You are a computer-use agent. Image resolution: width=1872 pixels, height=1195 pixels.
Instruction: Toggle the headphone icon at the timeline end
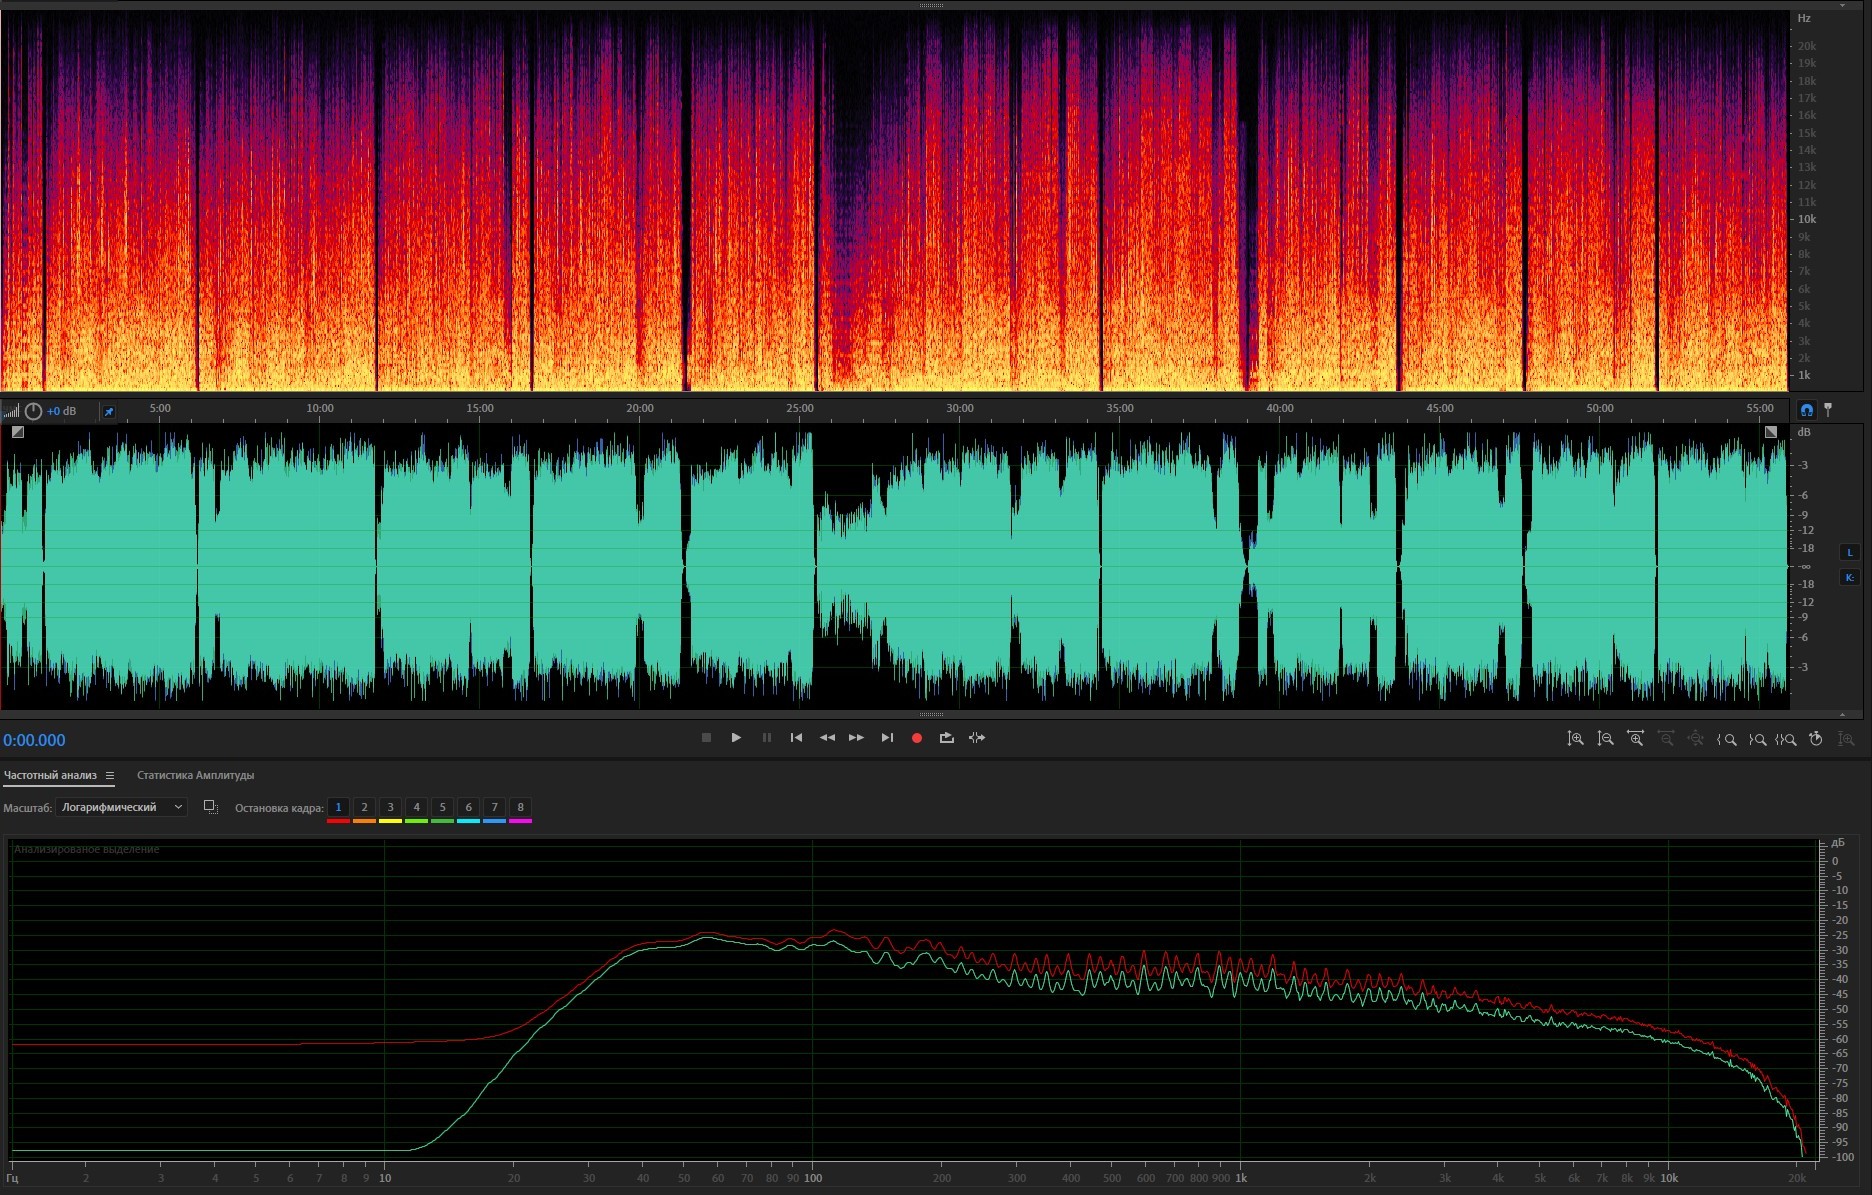click(x=1806, y=410)
